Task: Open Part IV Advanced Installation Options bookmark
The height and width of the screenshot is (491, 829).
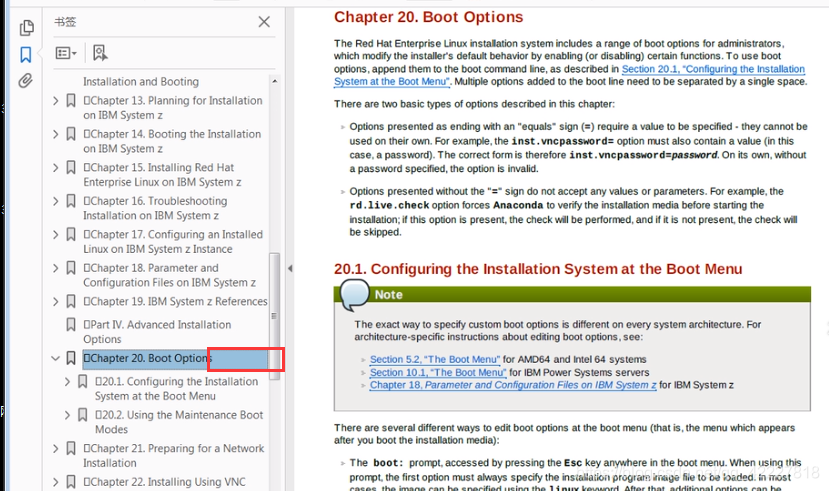Action: (157, 332)
